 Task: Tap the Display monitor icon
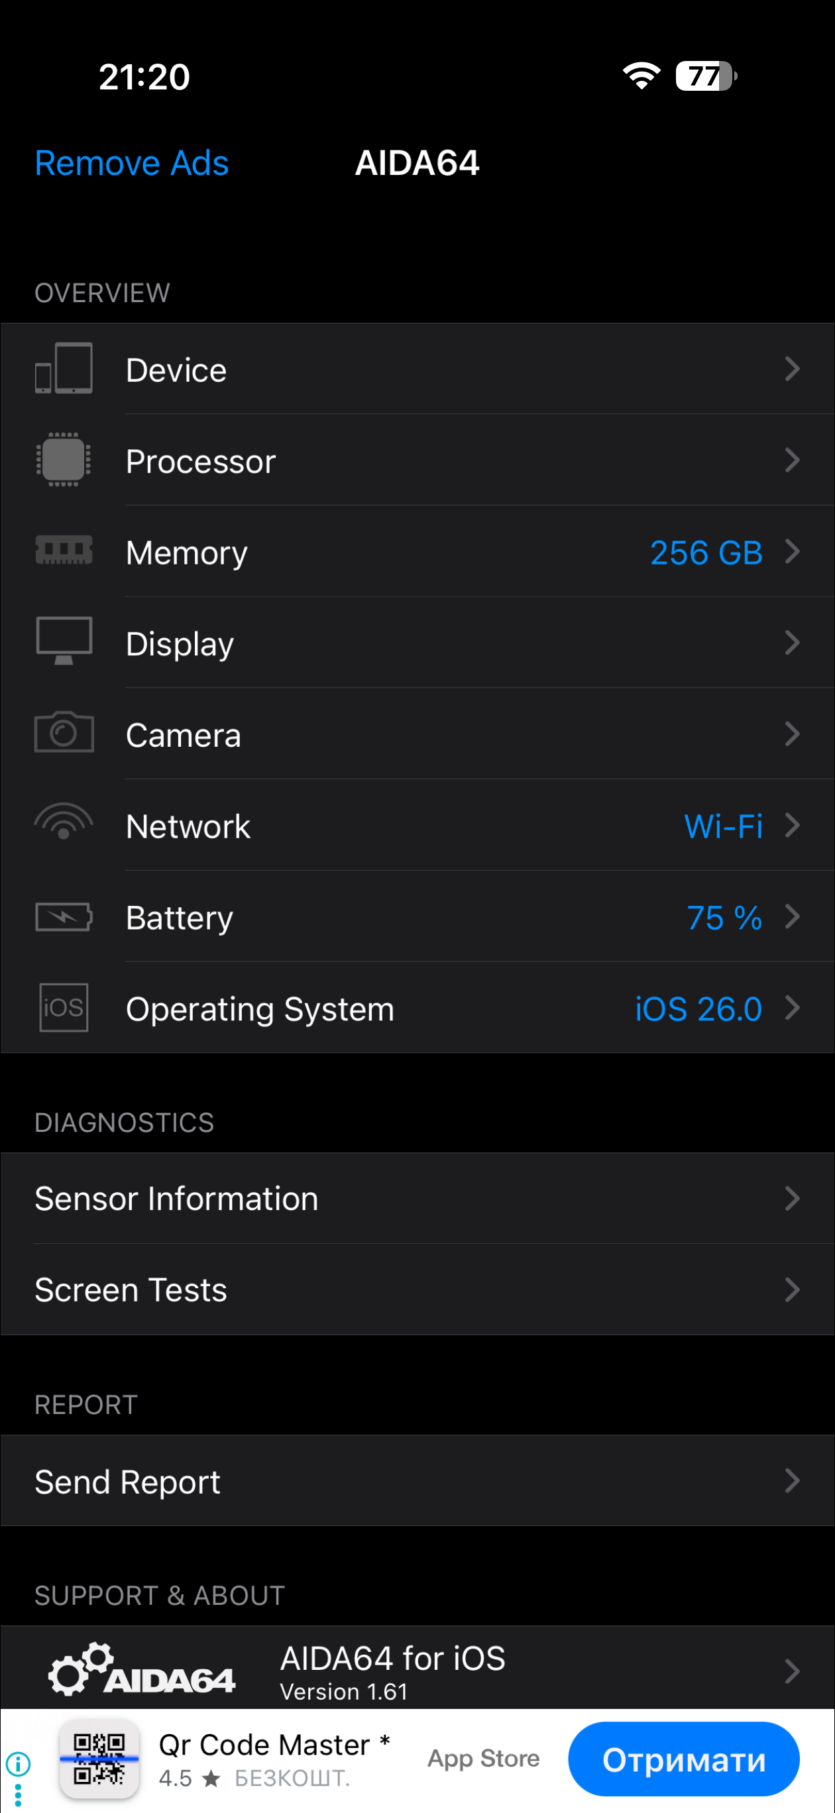click(x=64, y=642)
